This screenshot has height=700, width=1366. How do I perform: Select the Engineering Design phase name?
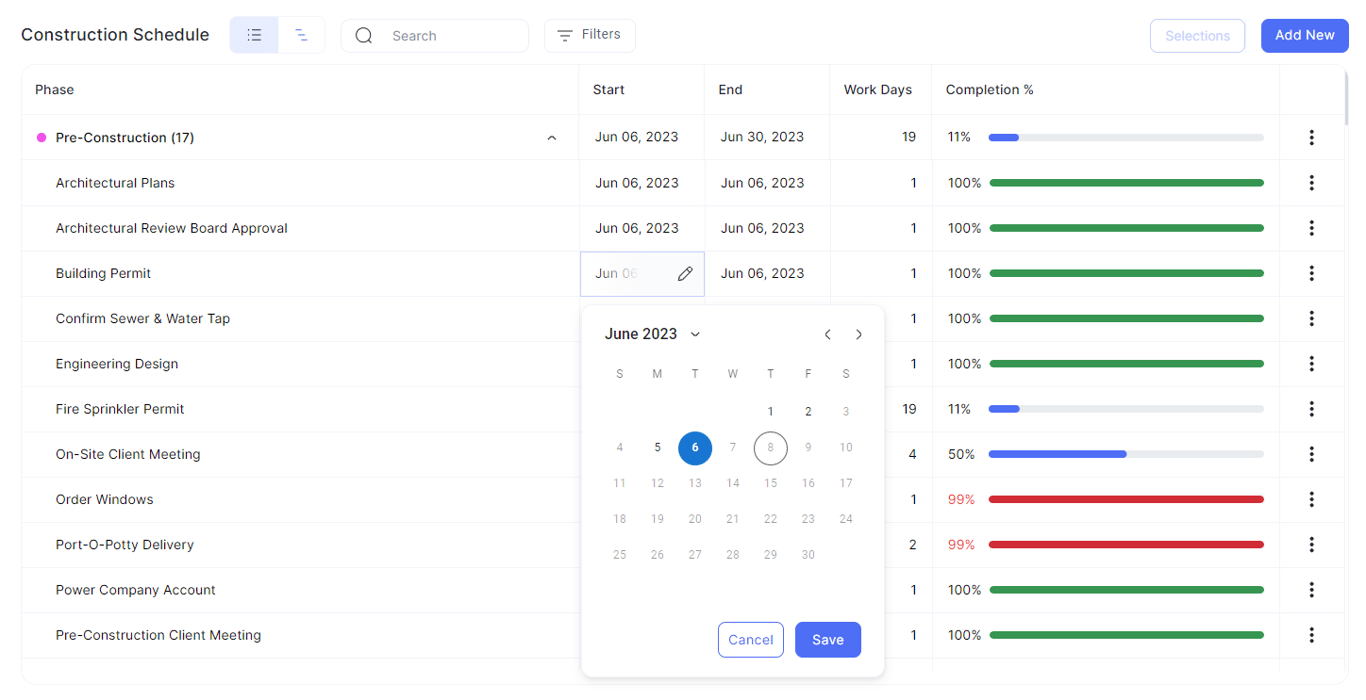tap(116, 364)
